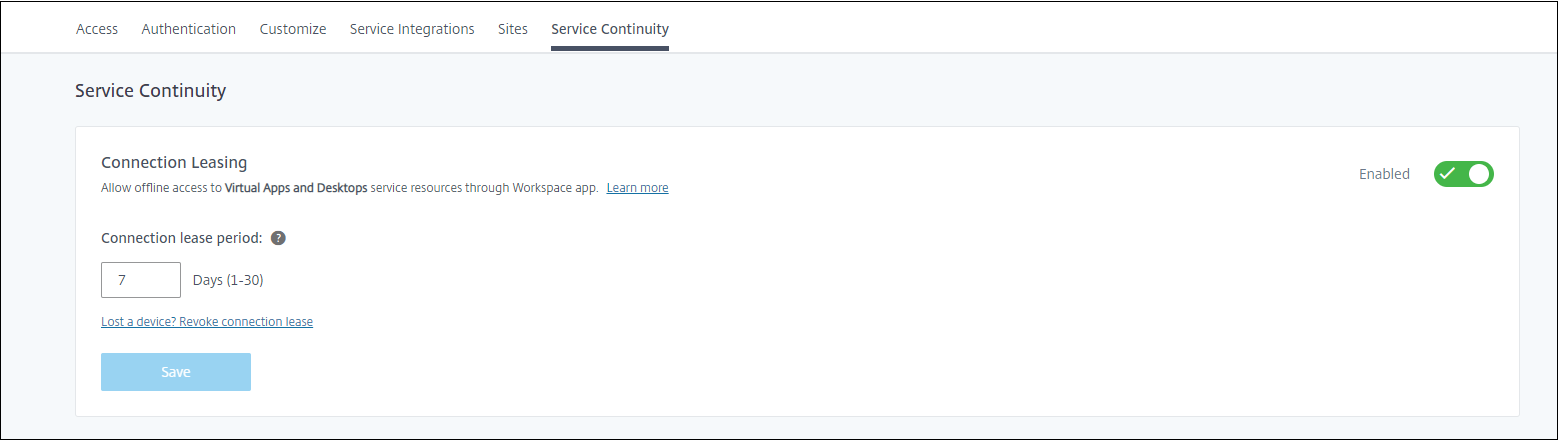Click the Allow offline access description text

162,188
